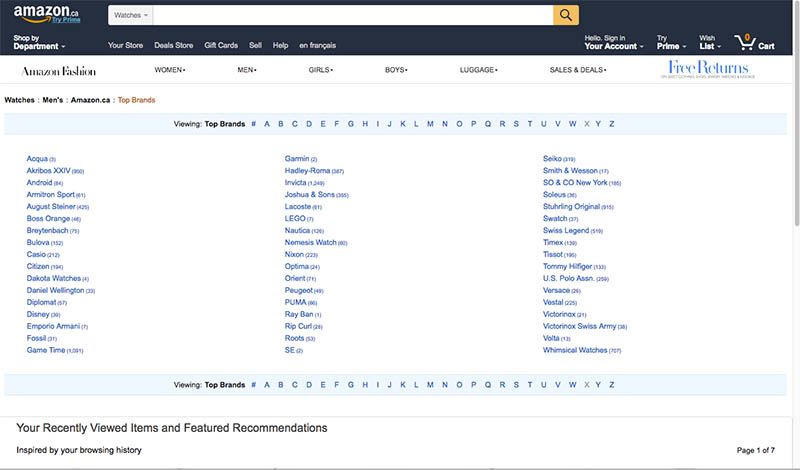Screen dimensions: 800x470
Task: Go to Amazon.ca home logo
Action: [46, 12]
